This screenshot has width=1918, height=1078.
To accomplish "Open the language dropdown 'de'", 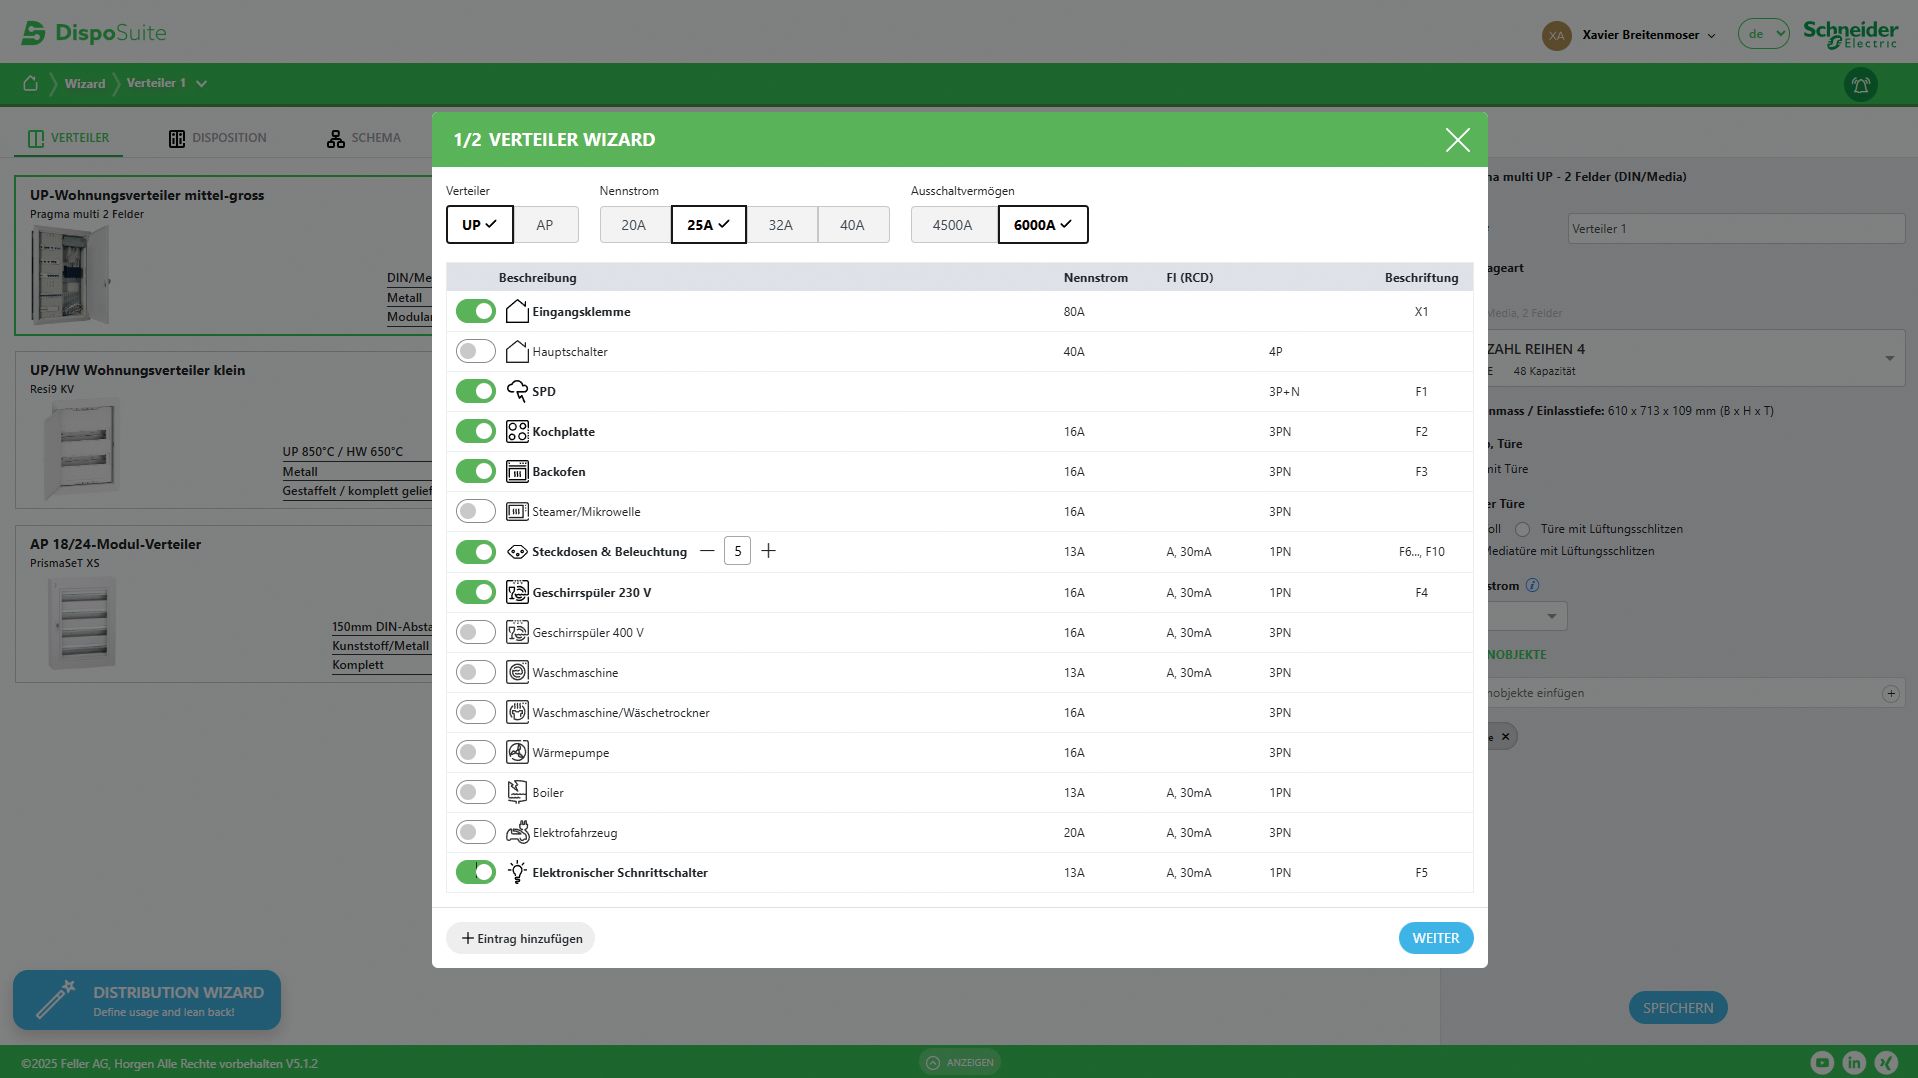I will pos(1763,34).
